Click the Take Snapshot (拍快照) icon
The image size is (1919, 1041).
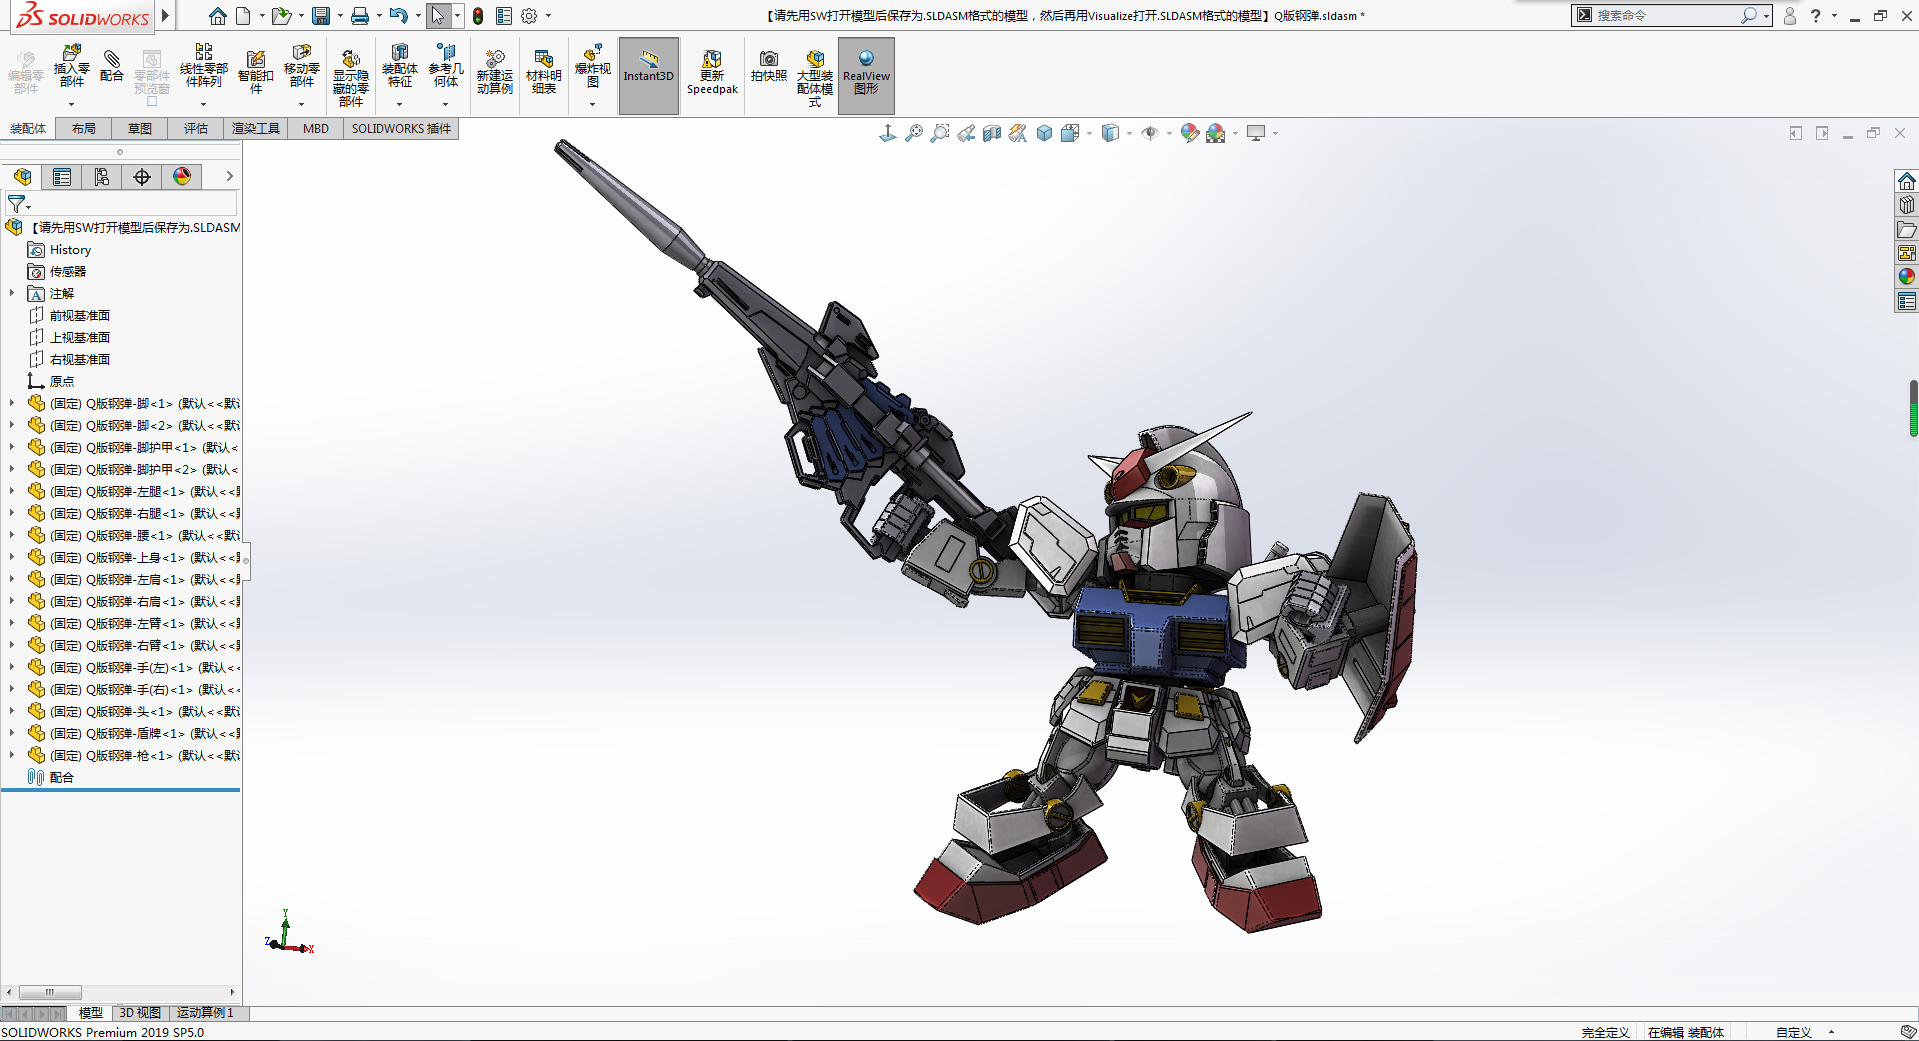(768, 66)
